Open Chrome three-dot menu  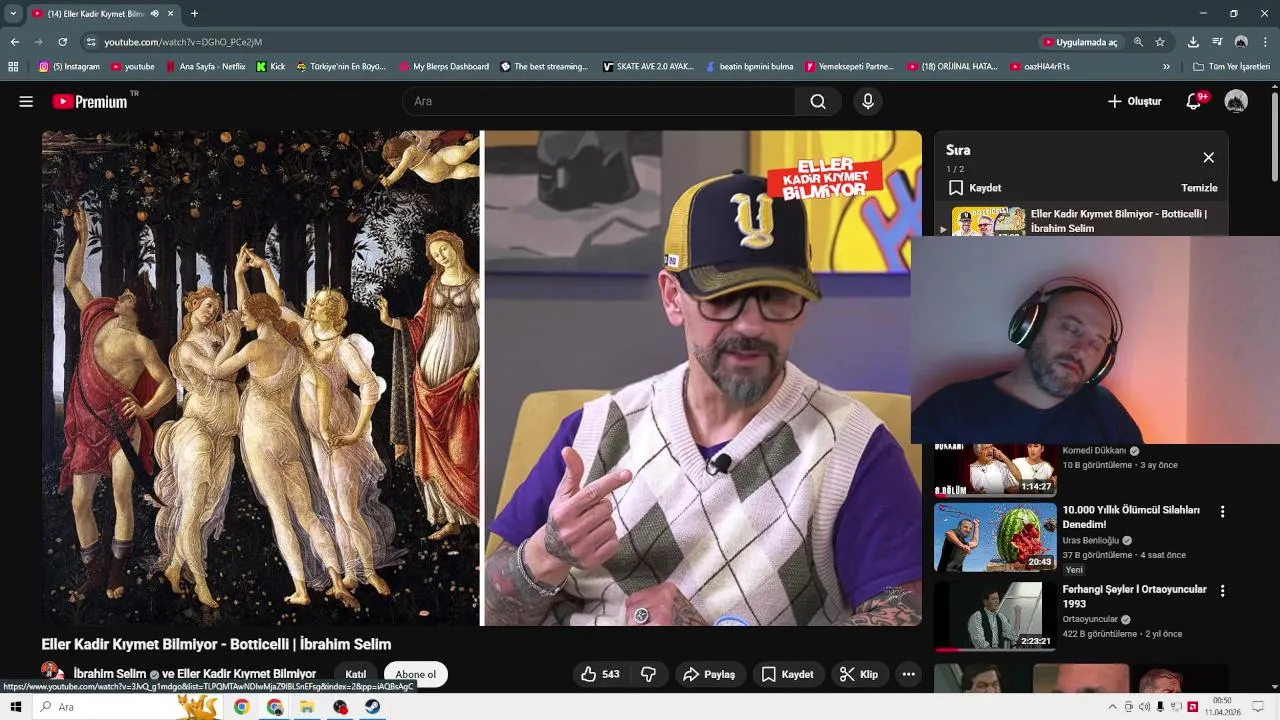click(x=1265, y=42)
